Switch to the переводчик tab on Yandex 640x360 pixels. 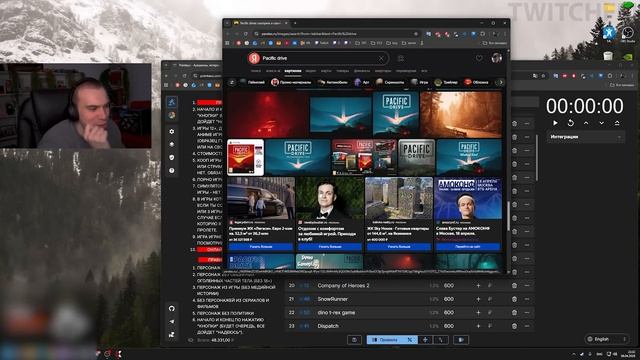(406, 71)
